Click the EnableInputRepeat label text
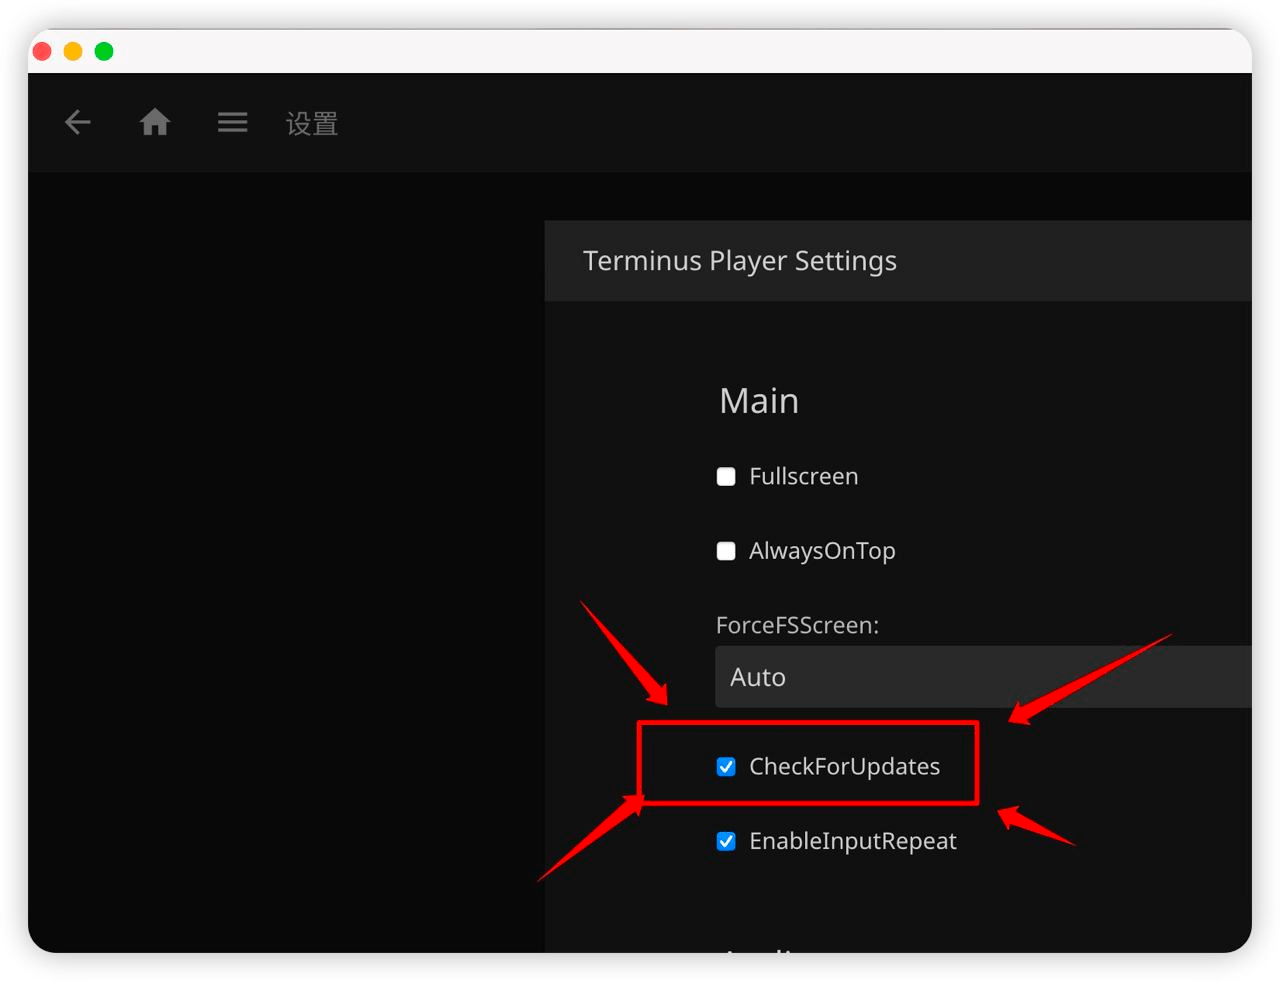Viewport: 1280px width, 981px height. pos(852,841)
